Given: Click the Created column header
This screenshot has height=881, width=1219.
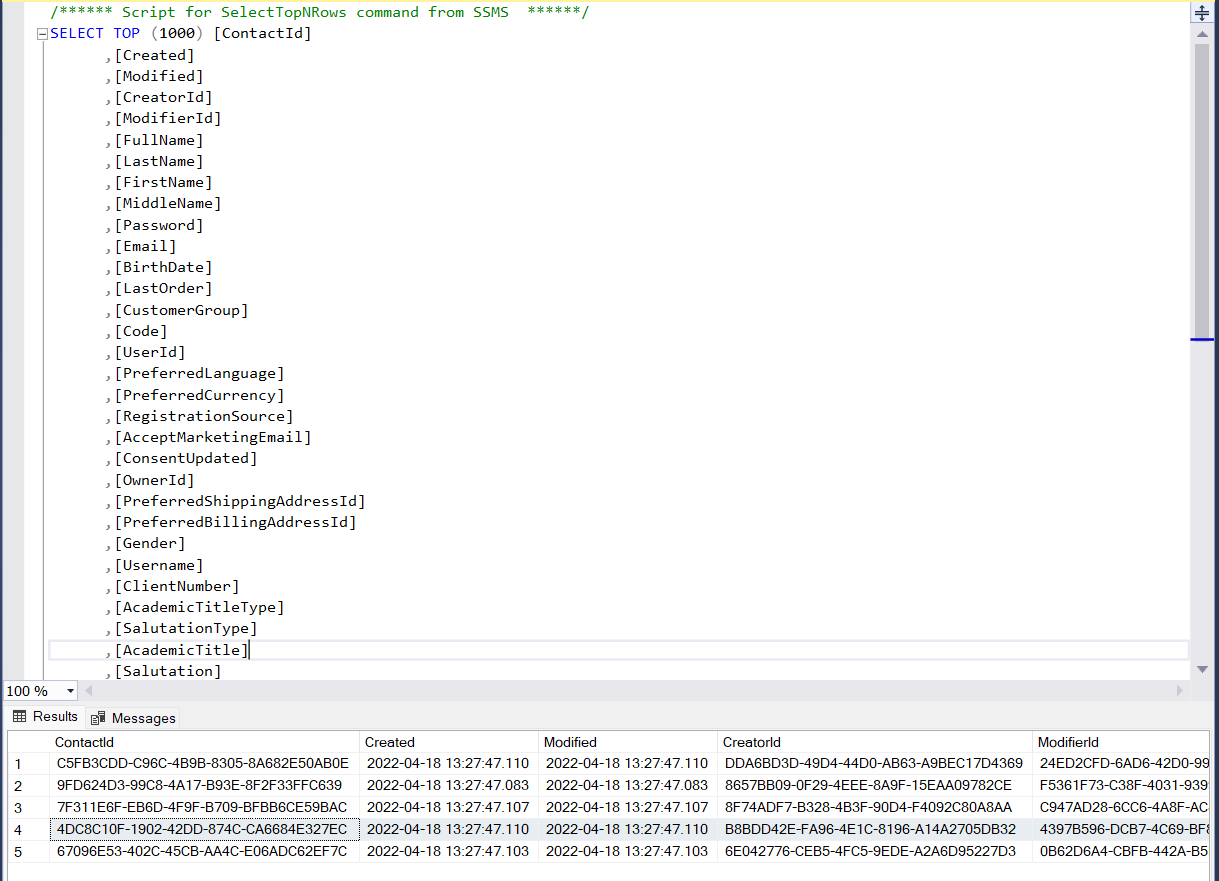Looking at the screenshot, I should (x=390, y=742).
